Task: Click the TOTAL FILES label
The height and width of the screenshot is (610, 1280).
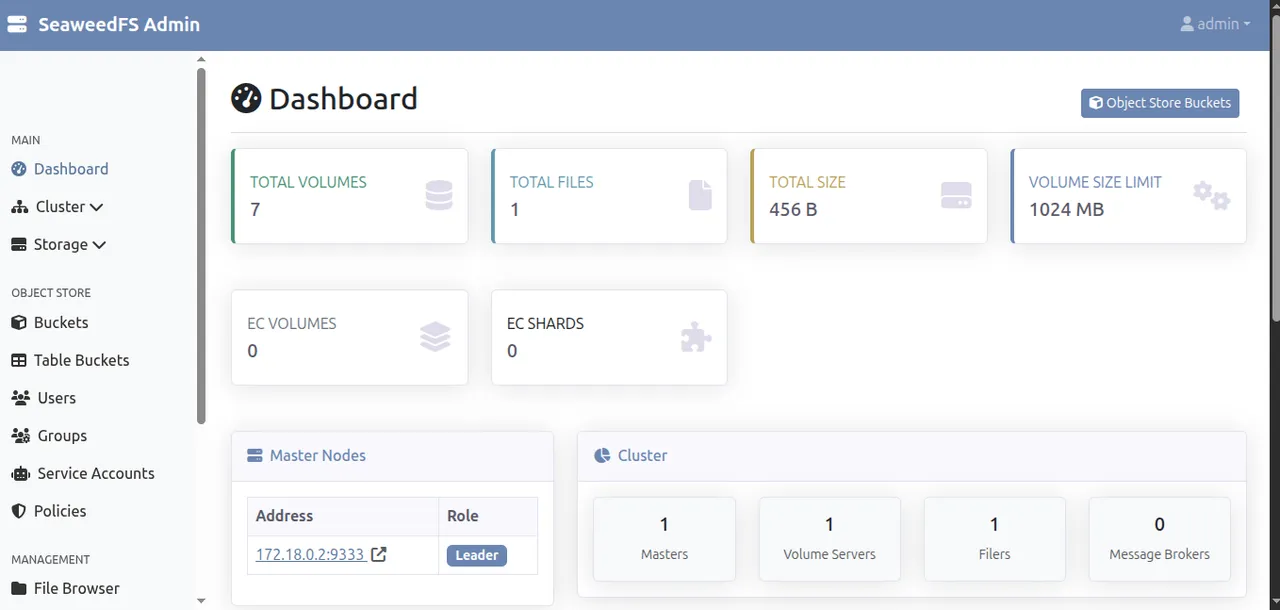Action: 551,183
